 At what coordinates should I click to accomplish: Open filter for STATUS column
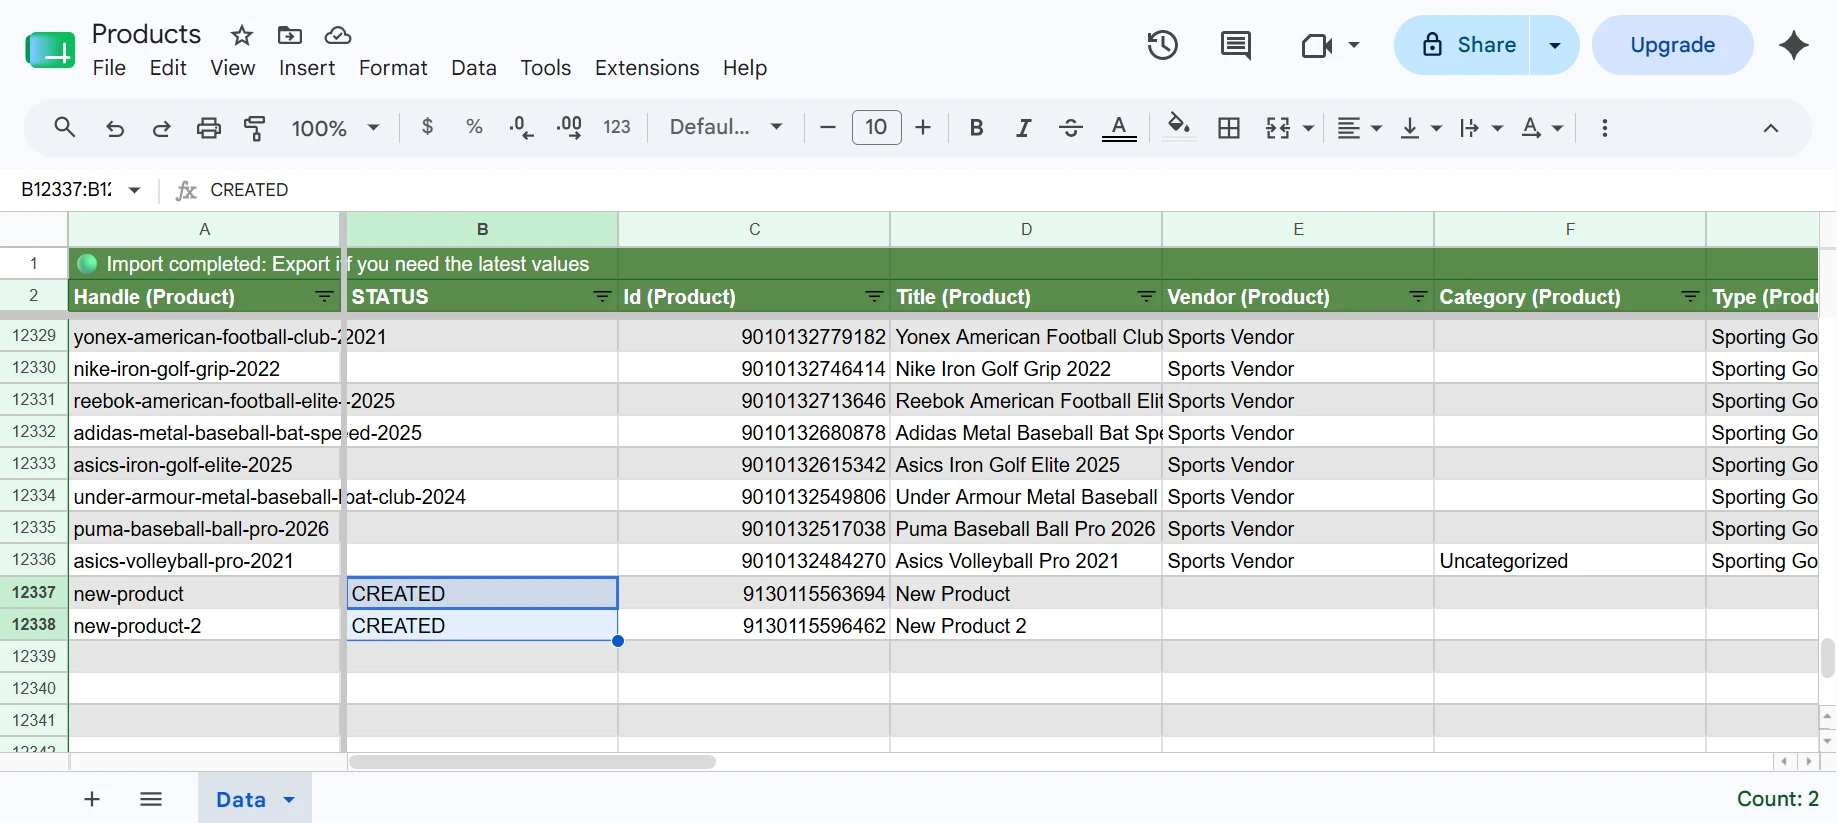point(602,297)
